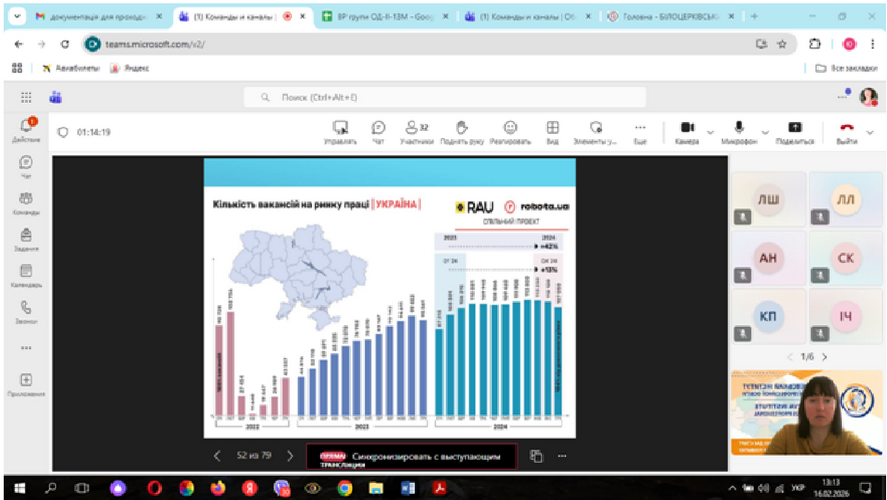Open the Chat panel in meeting toolbar
887x500 pixels.
pyautogui.click(x=379, y=131)
